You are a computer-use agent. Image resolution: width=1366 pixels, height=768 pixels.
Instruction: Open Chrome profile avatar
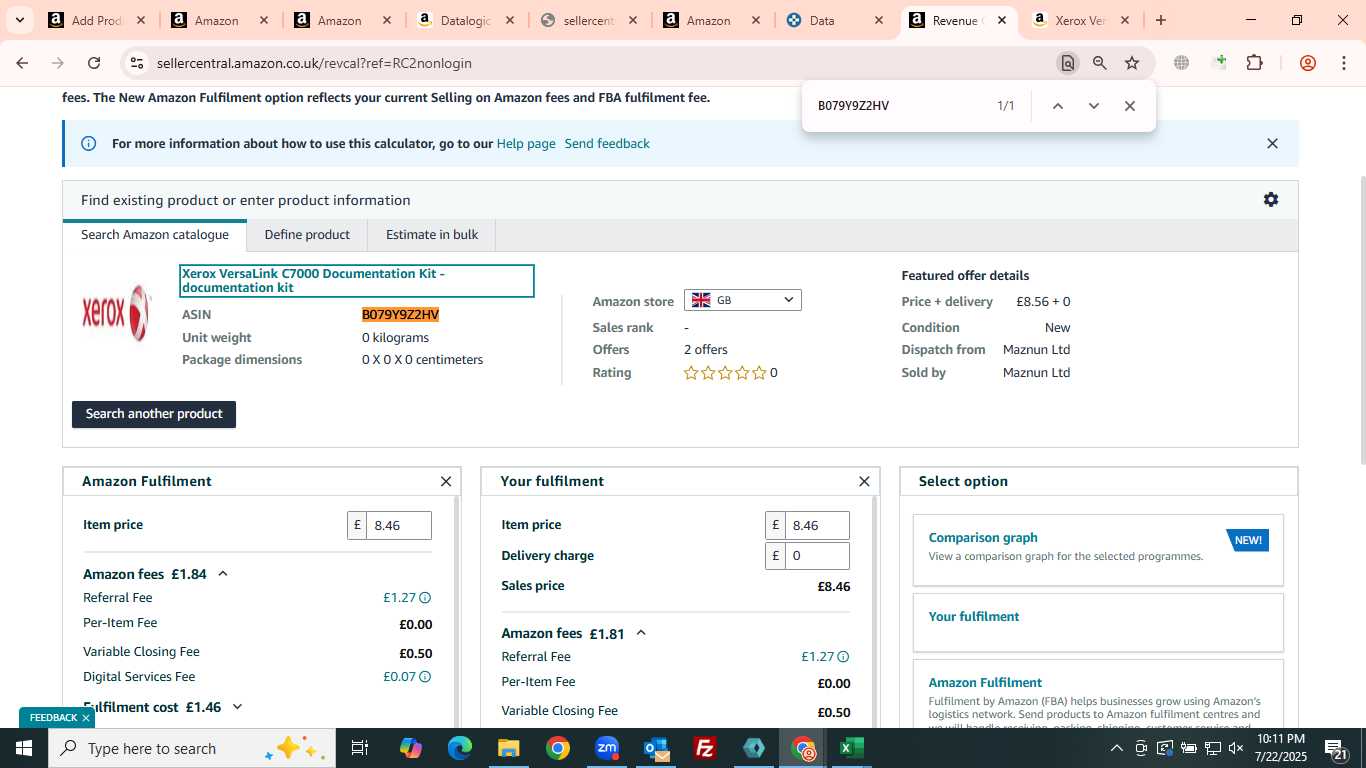(1307, 63)
